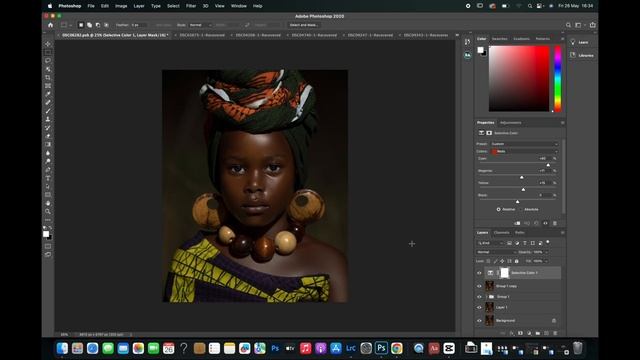Click the Magenta slider handle

coord(522,177)
